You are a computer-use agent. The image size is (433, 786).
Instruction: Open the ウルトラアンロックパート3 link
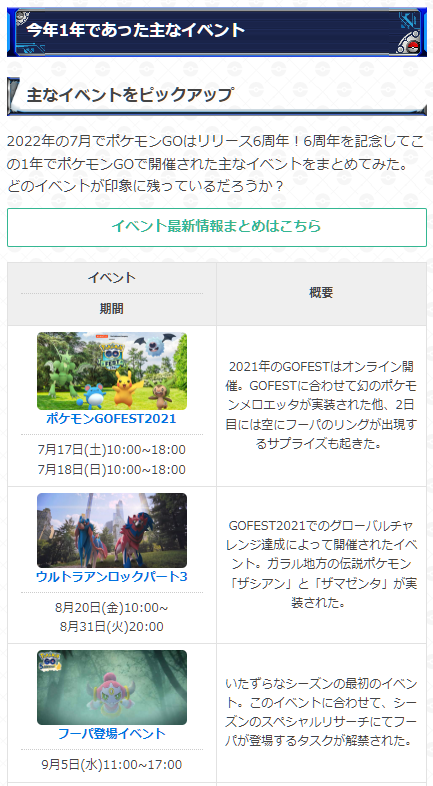click(111, 576)
